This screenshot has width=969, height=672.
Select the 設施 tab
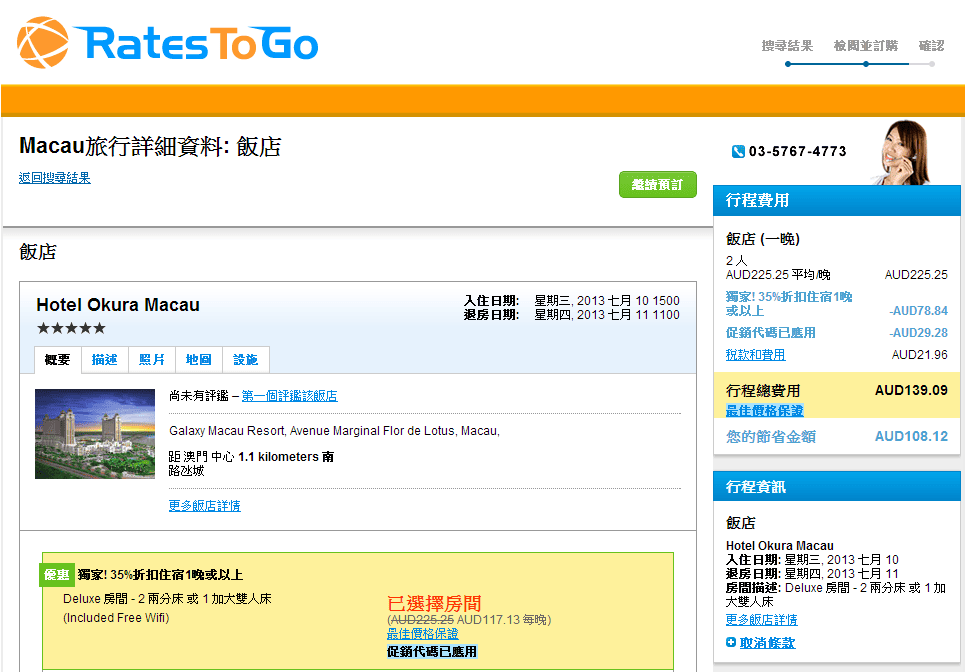245,360
